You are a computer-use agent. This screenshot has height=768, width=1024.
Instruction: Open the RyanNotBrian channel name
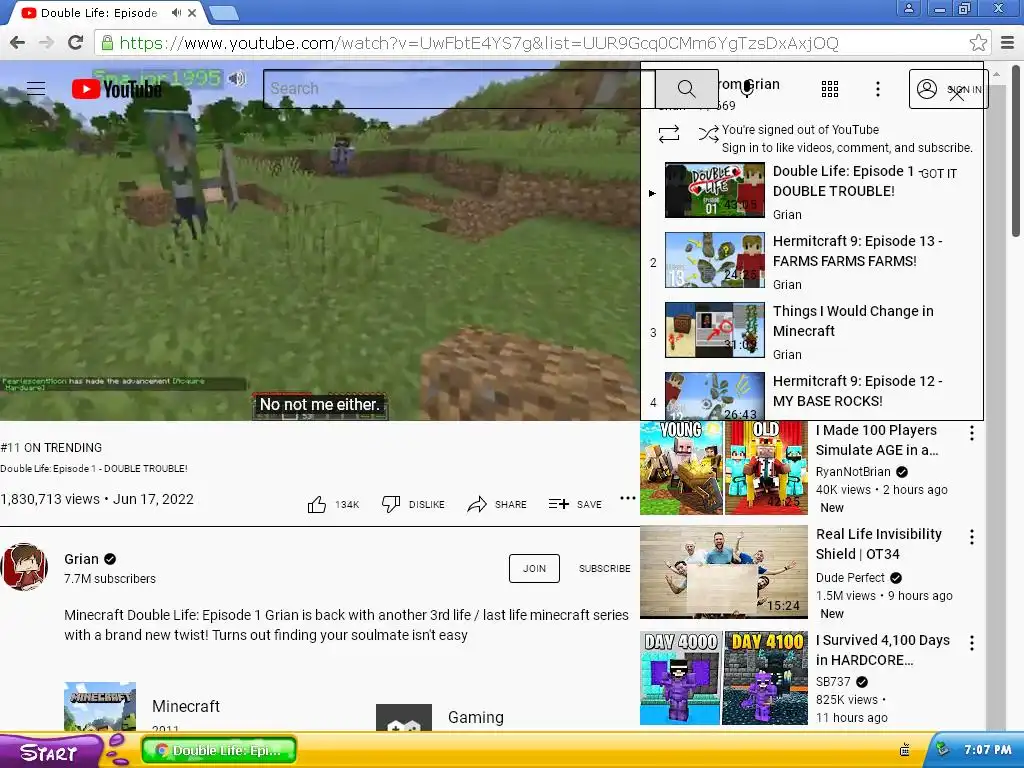click(x=853, y=472)
